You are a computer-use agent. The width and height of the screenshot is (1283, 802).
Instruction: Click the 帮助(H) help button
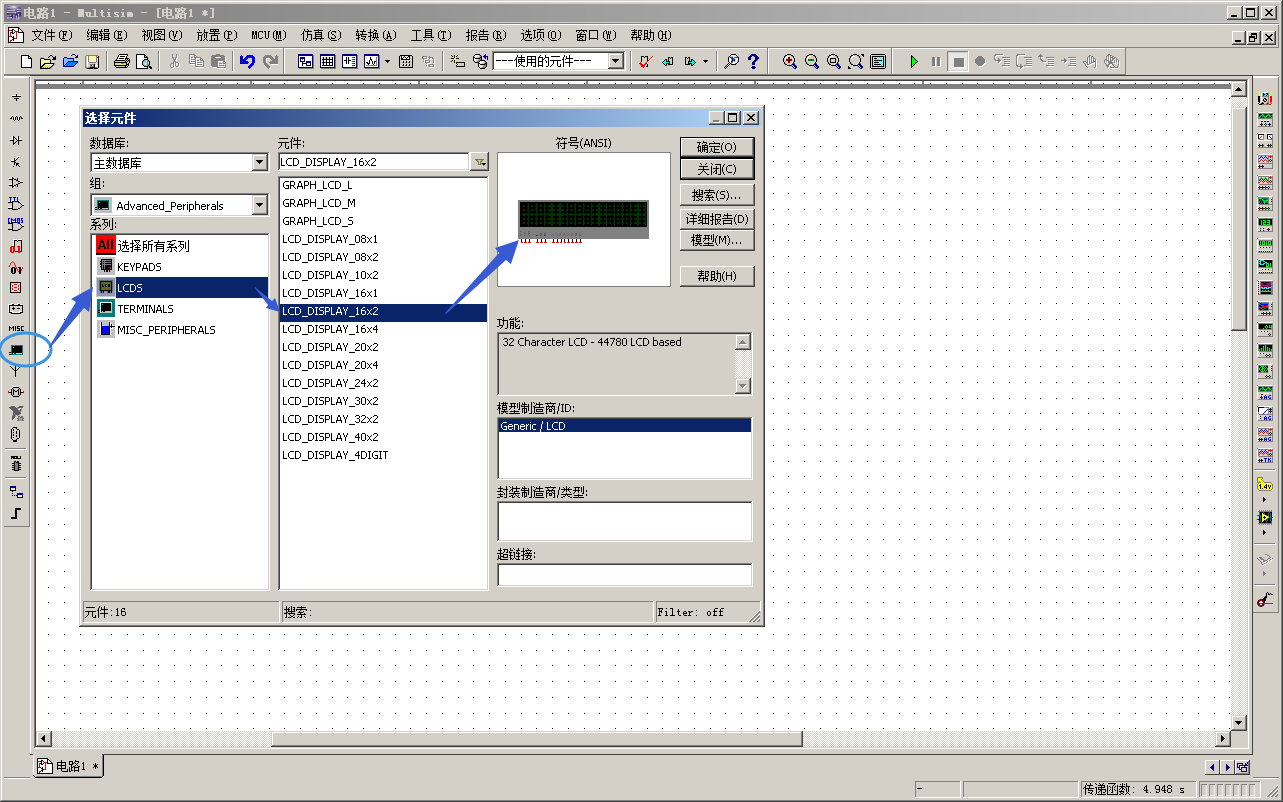tap(717, 276)
